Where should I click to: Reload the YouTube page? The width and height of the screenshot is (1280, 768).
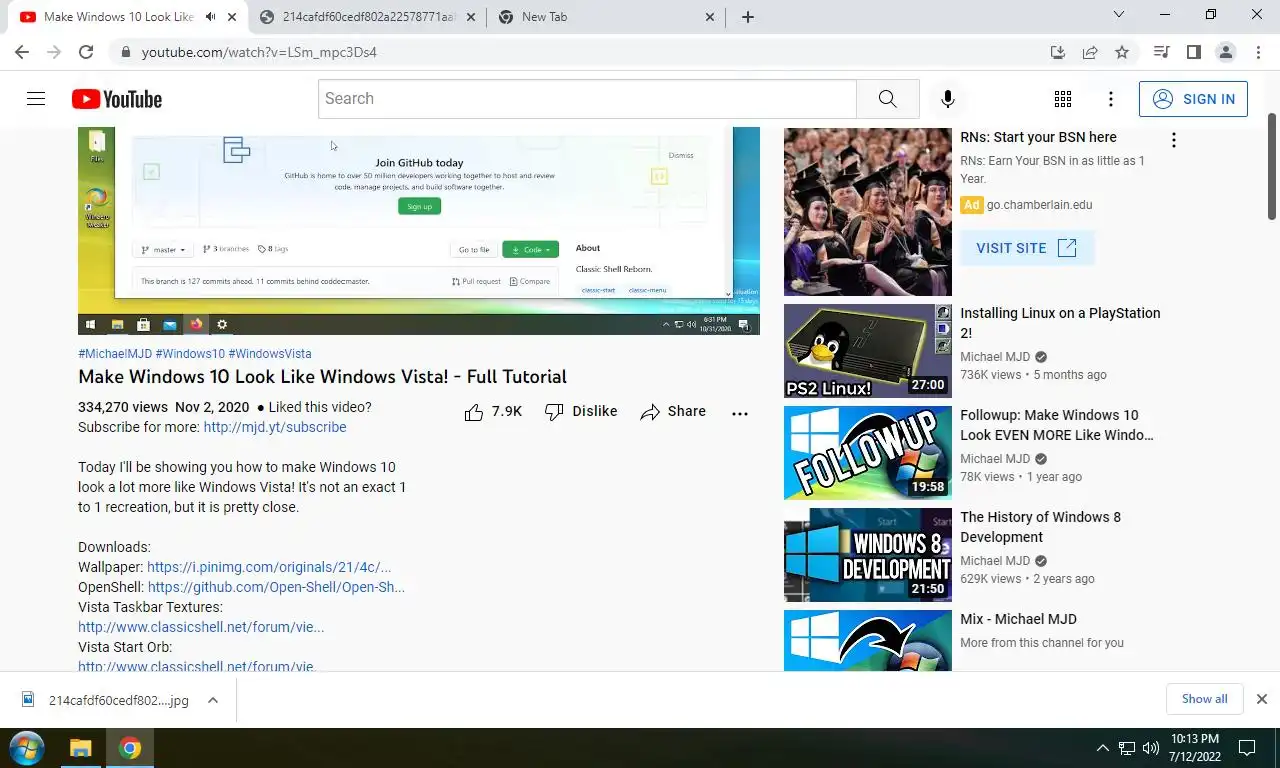pos(86,52)
